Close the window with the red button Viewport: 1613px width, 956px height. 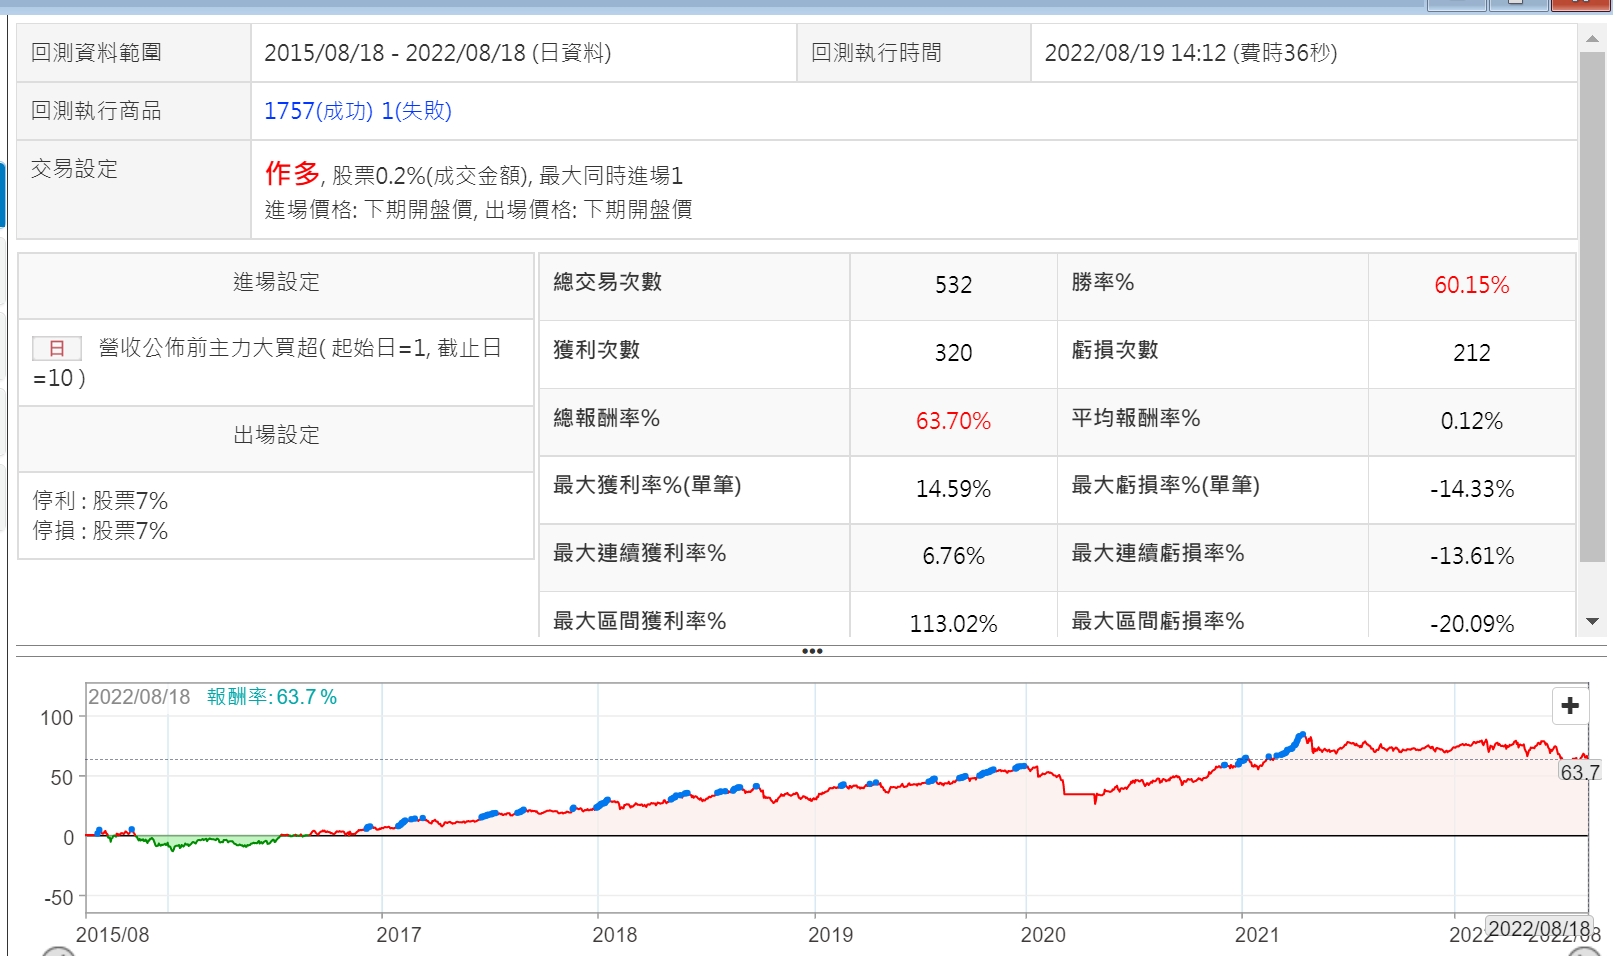(1580, 4)
